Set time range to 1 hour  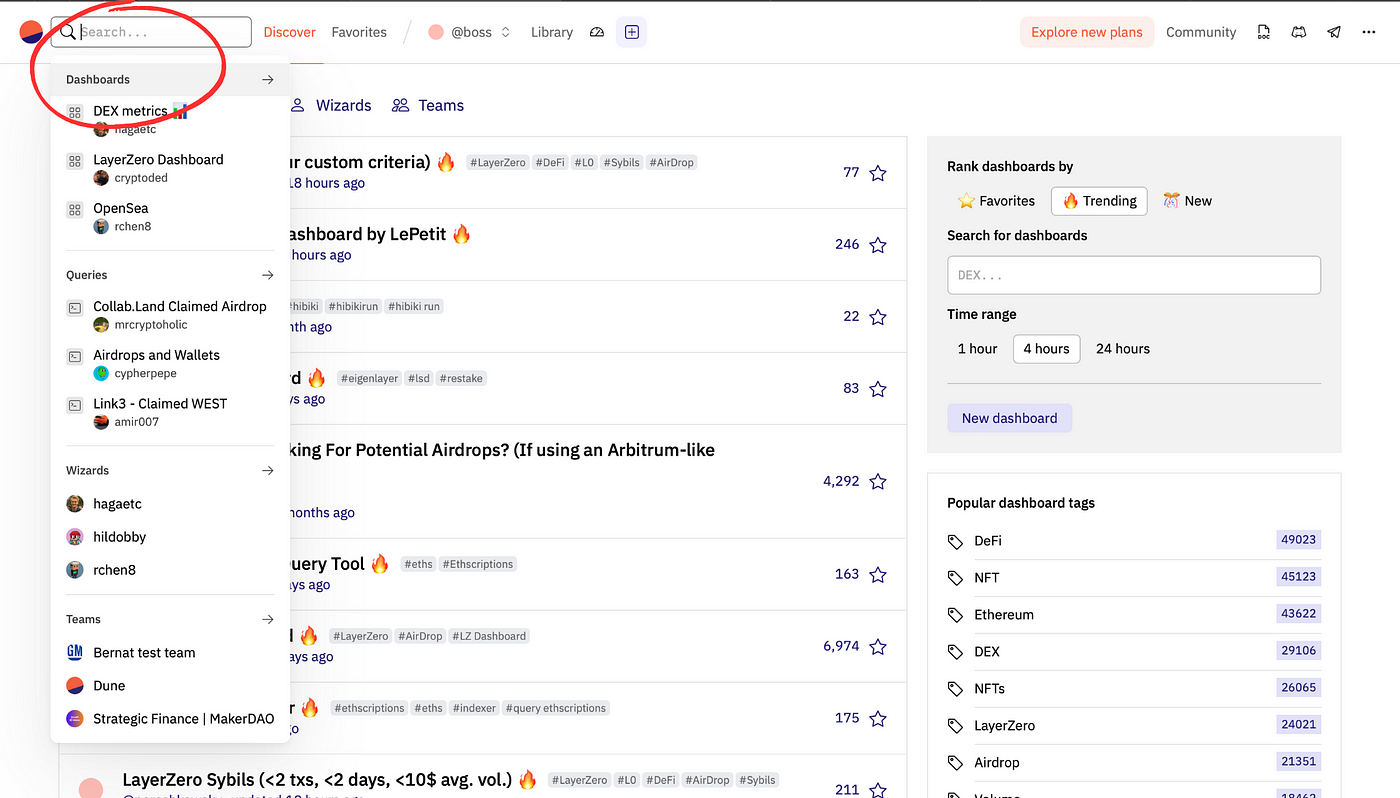point(977,349)
